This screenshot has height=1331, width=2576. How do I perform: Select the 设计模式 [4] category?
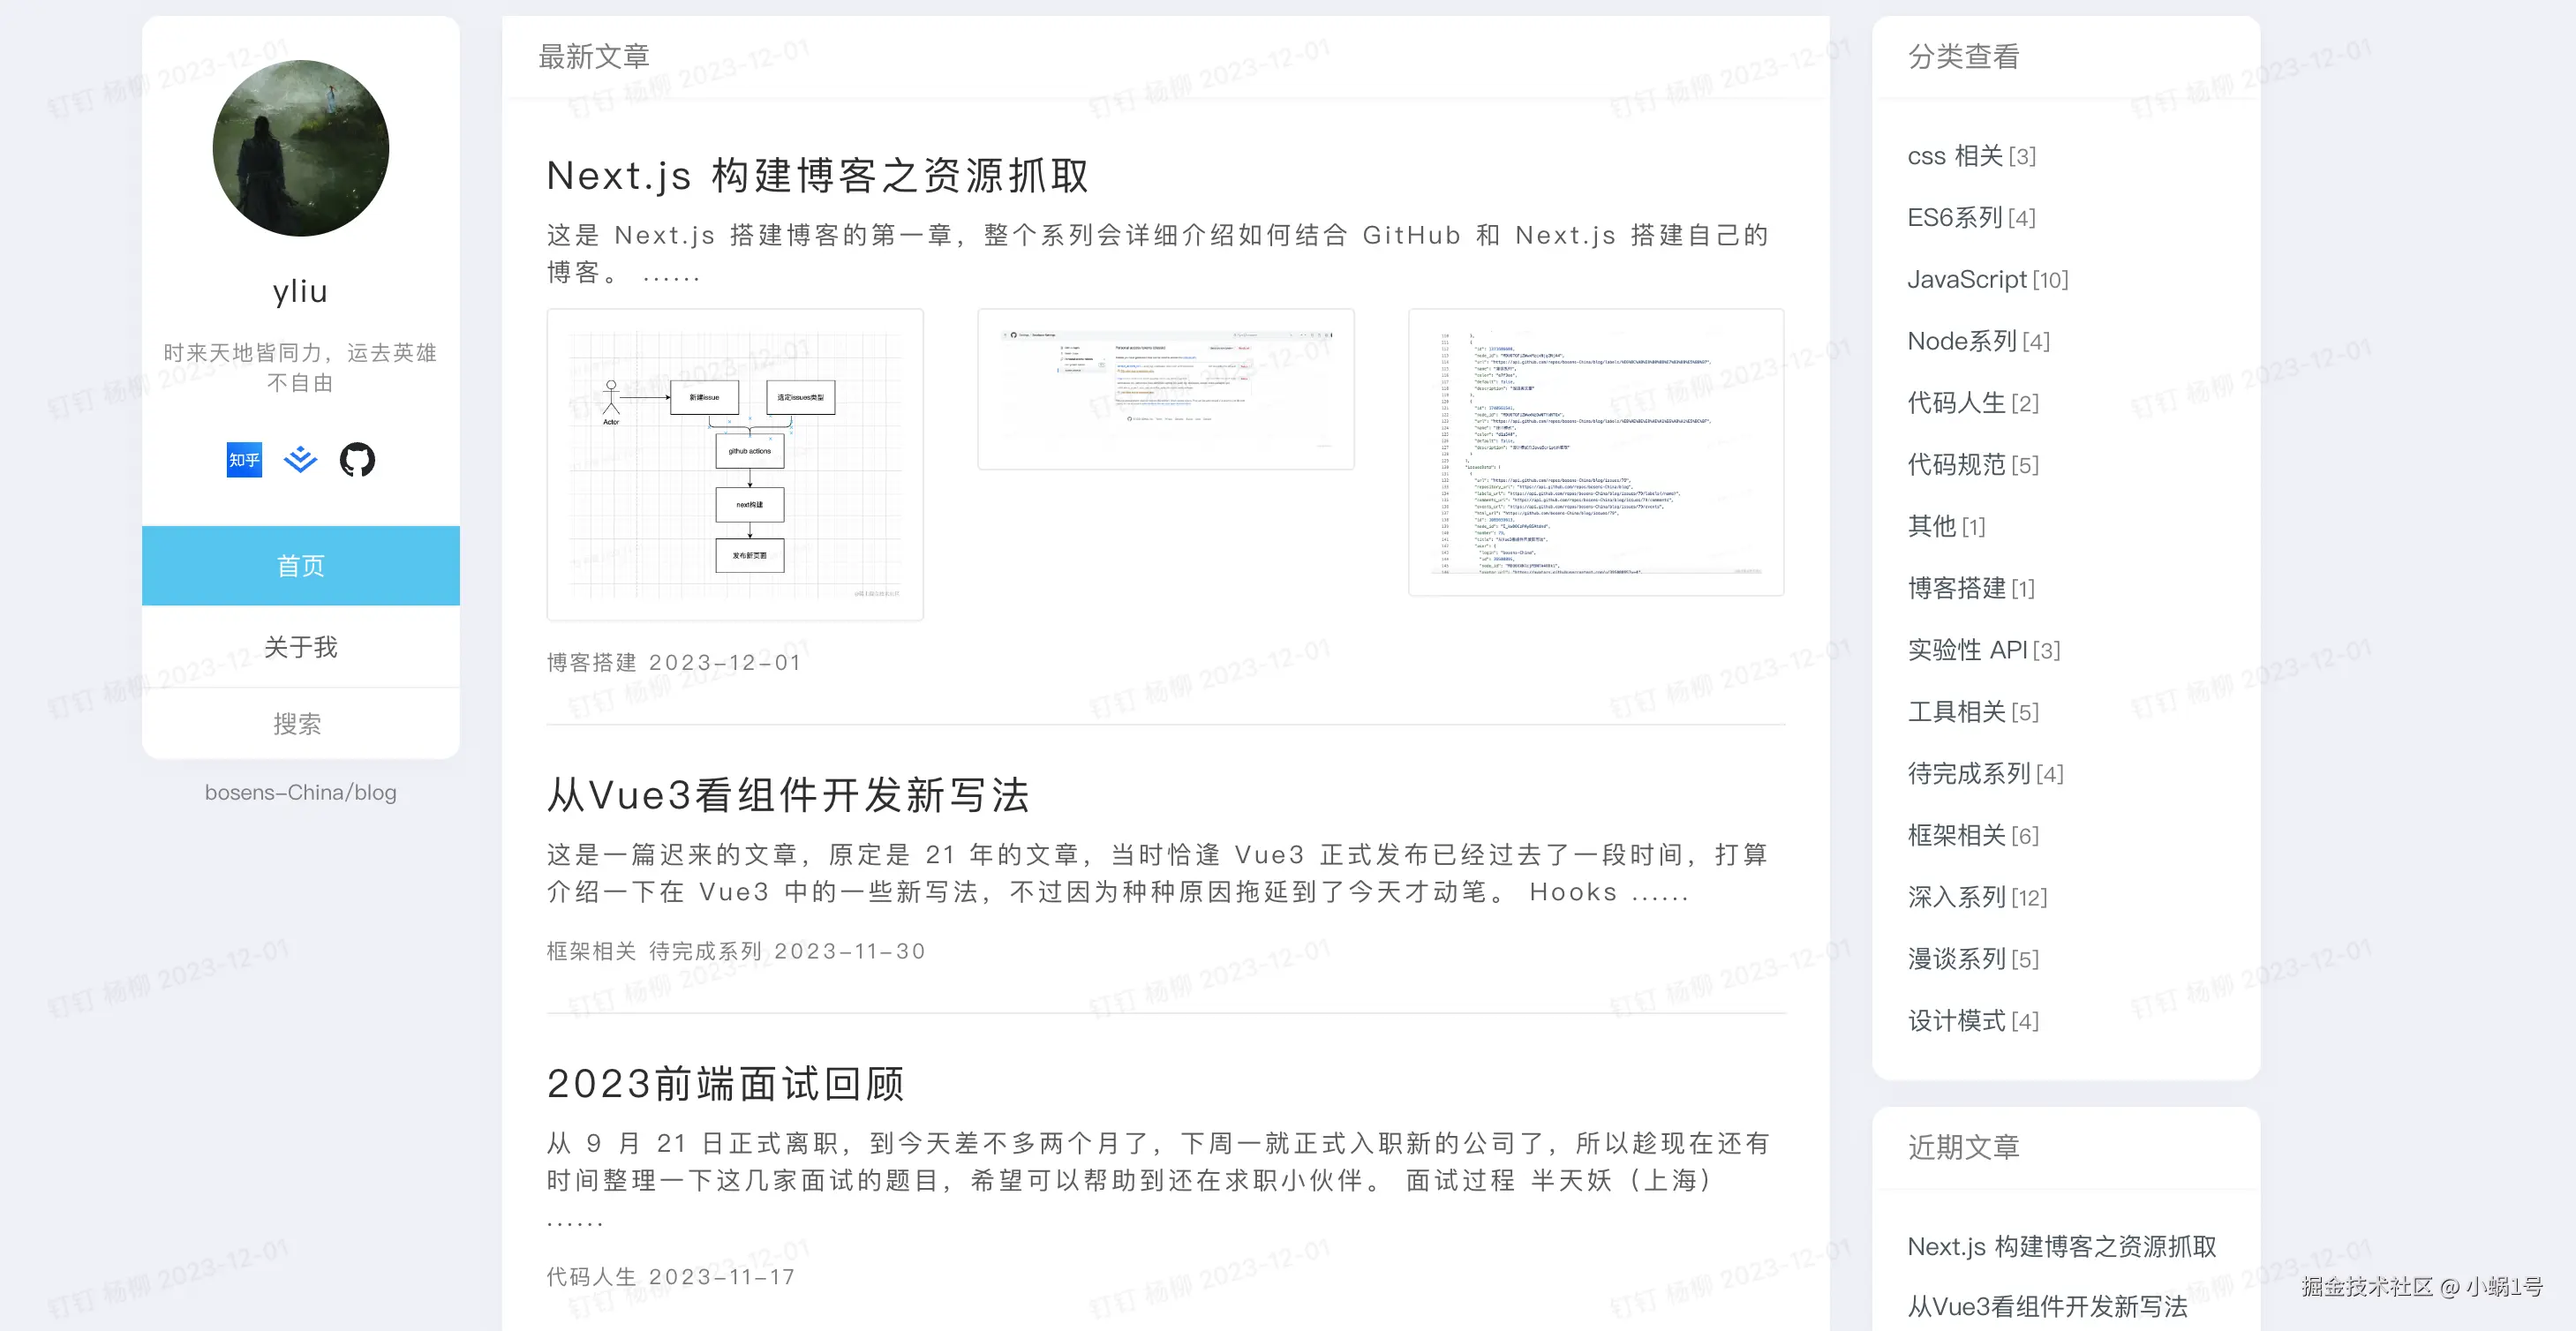click(x=1972, y=1021)
